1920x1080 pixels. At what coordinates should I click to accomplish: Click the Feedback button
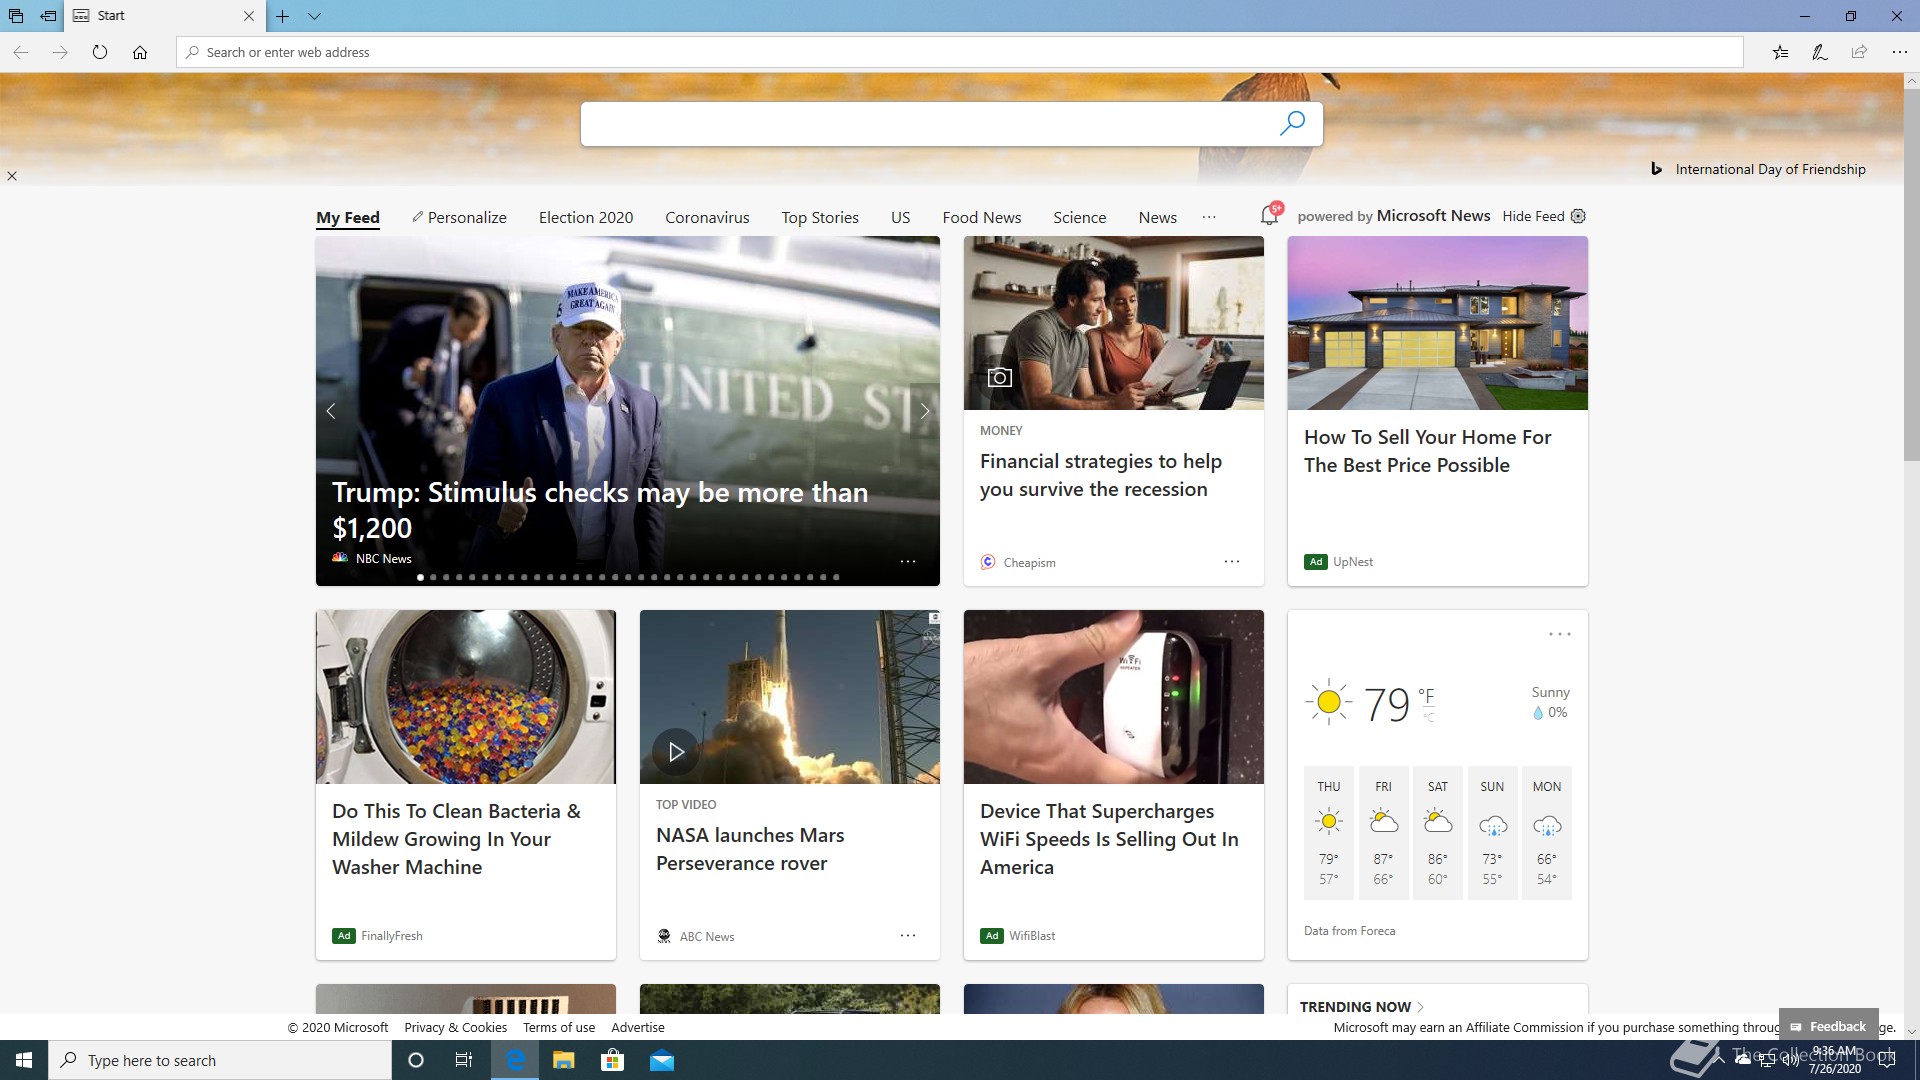click(1828, 1026)
